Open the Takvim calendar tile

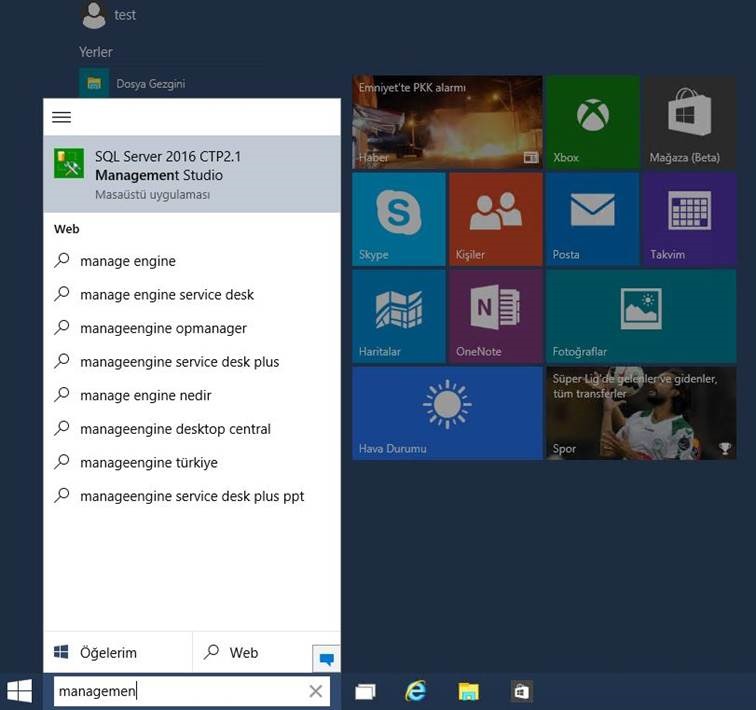[x=689, y=219]
